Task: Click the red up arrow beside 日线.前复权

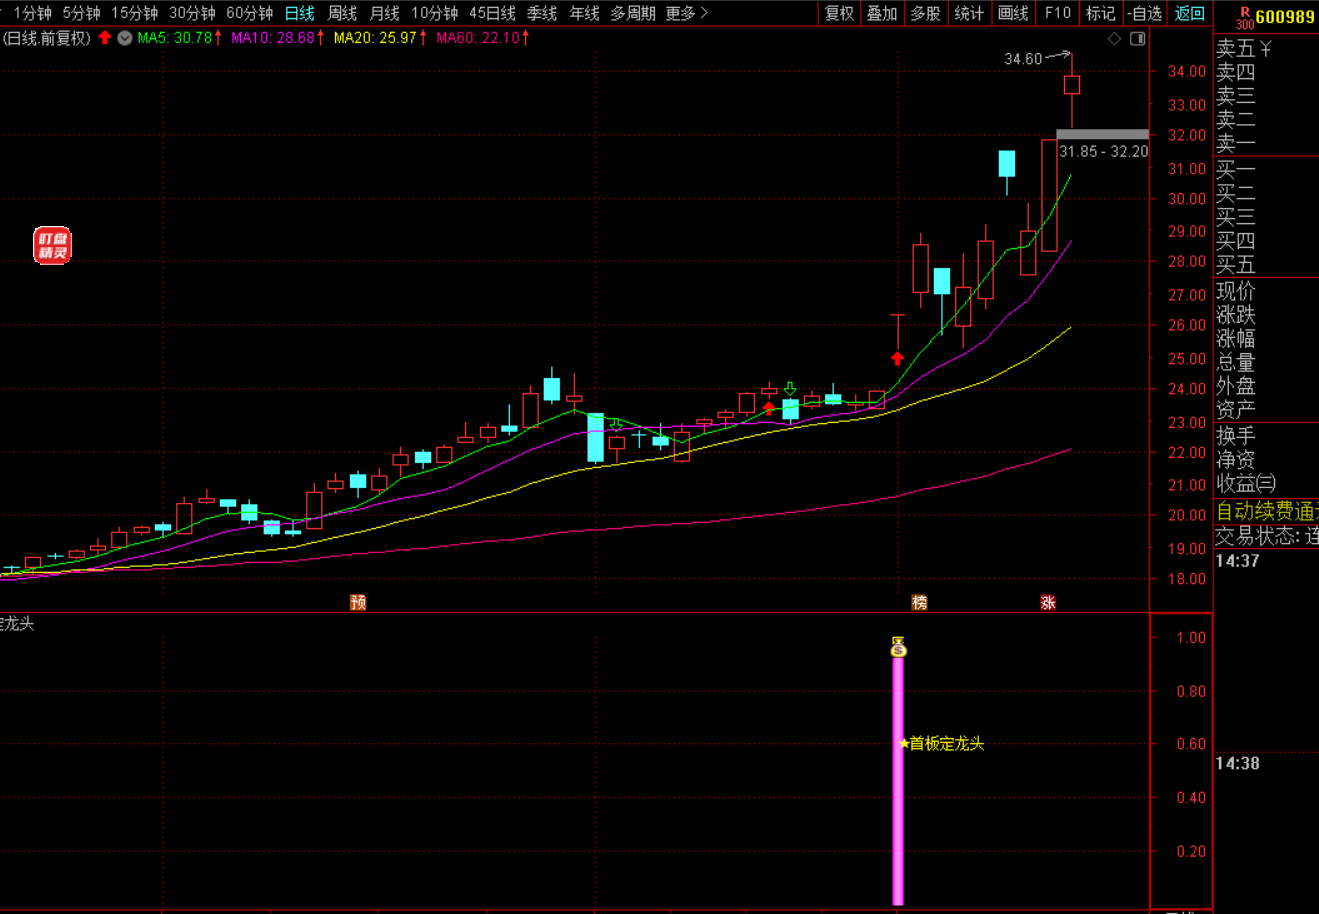Action: click(x=104, y=38)
